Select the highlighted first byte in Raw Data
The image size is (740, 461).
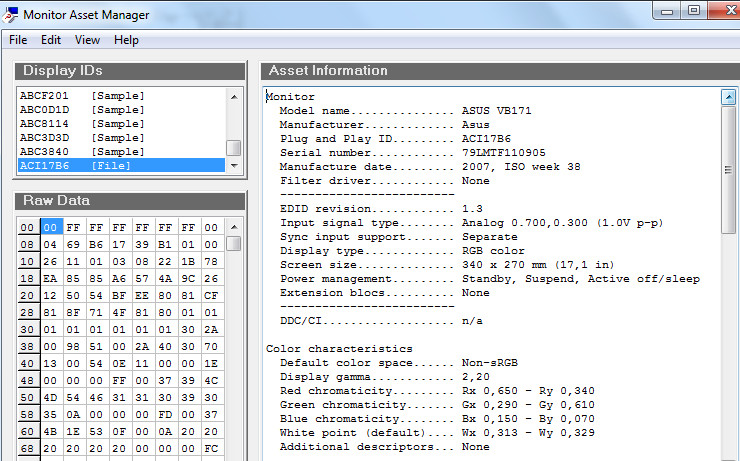pos(52,228)
